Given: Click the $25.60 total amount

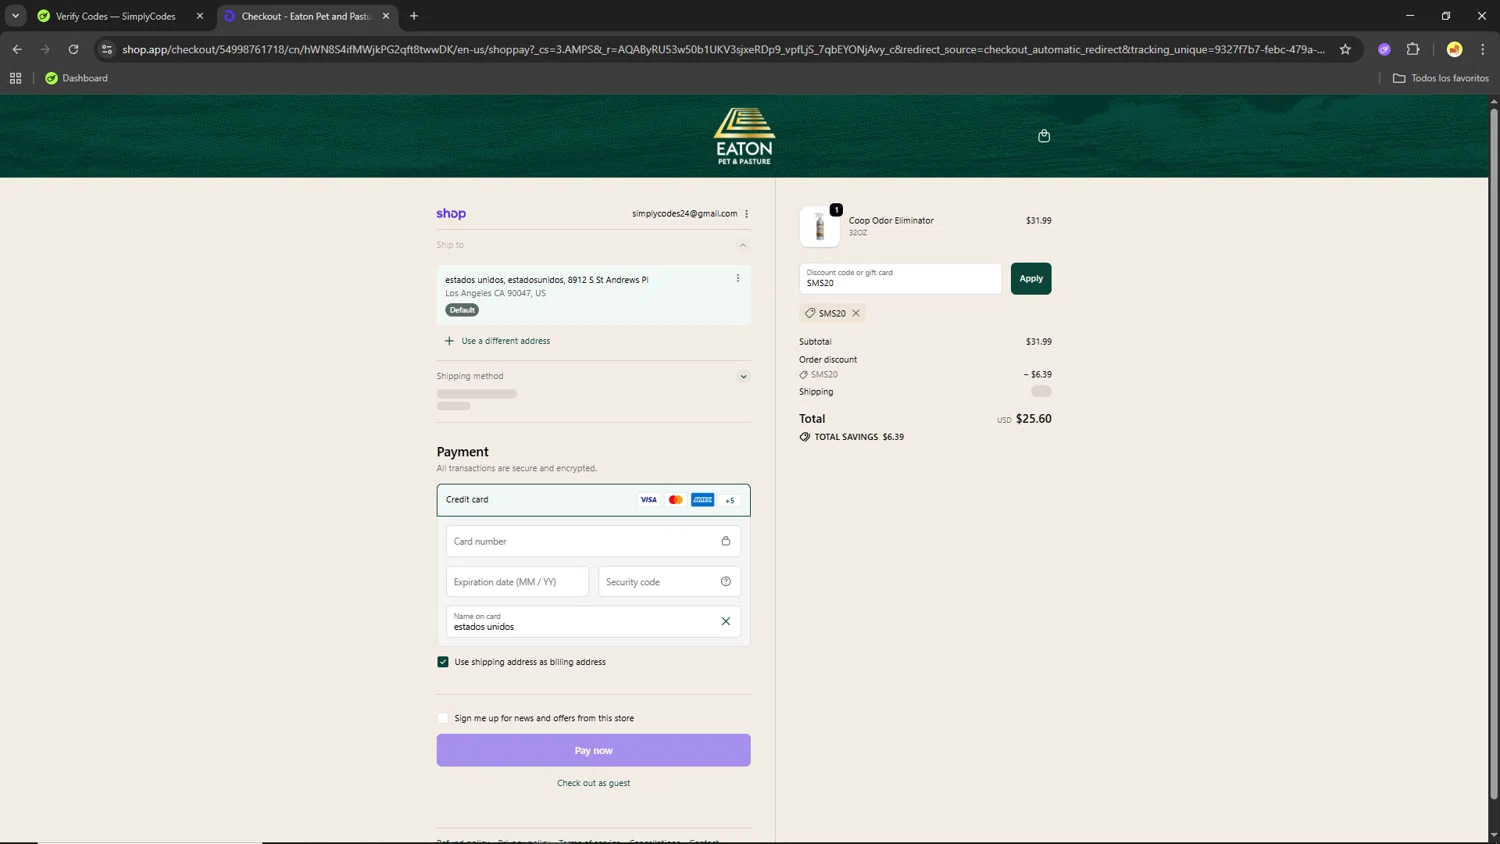Looking at the screenshot, I should (x=1033, y=419).
